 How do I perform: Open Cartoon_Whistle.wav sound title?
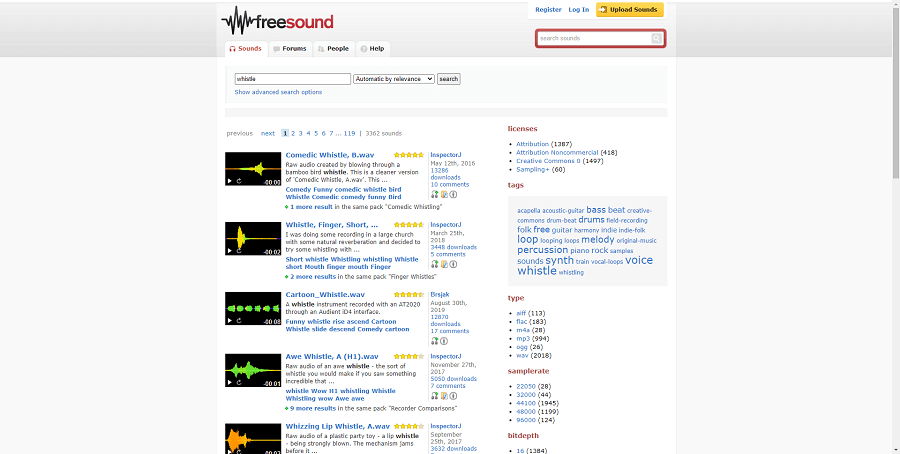(x=325, y=295)
